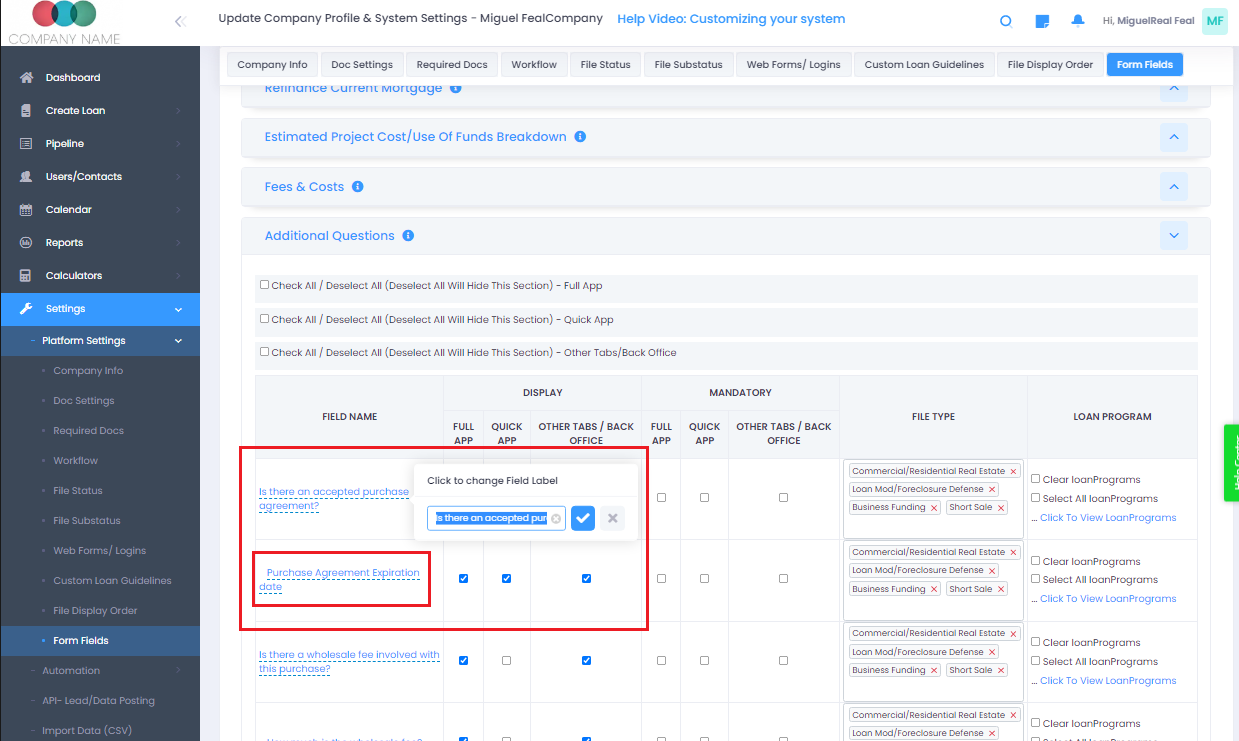Check Clear loanPrograms in accepted purchase agreement row
The height and width of the screenshot is (741, 1239).
click(1036, 479)
